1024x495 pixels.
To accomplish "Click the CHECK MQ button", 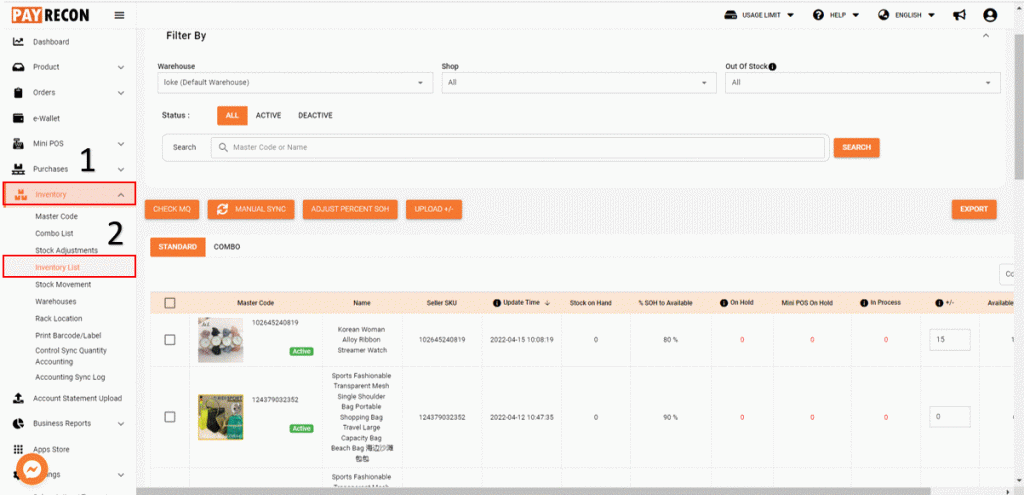I will click(172, 209).
